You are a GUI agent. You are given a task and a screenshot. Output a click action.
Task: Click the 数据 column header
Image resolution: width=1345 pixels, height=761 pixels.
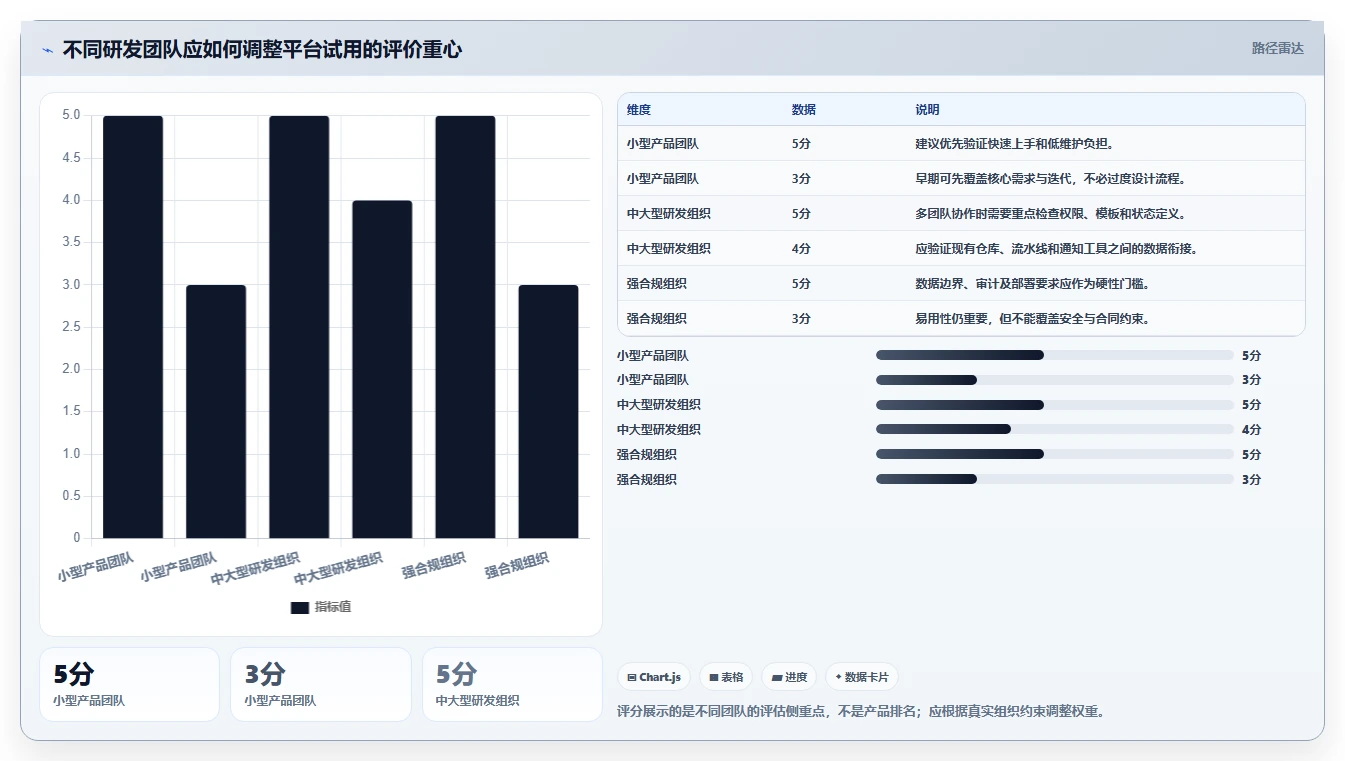(804, 110)
